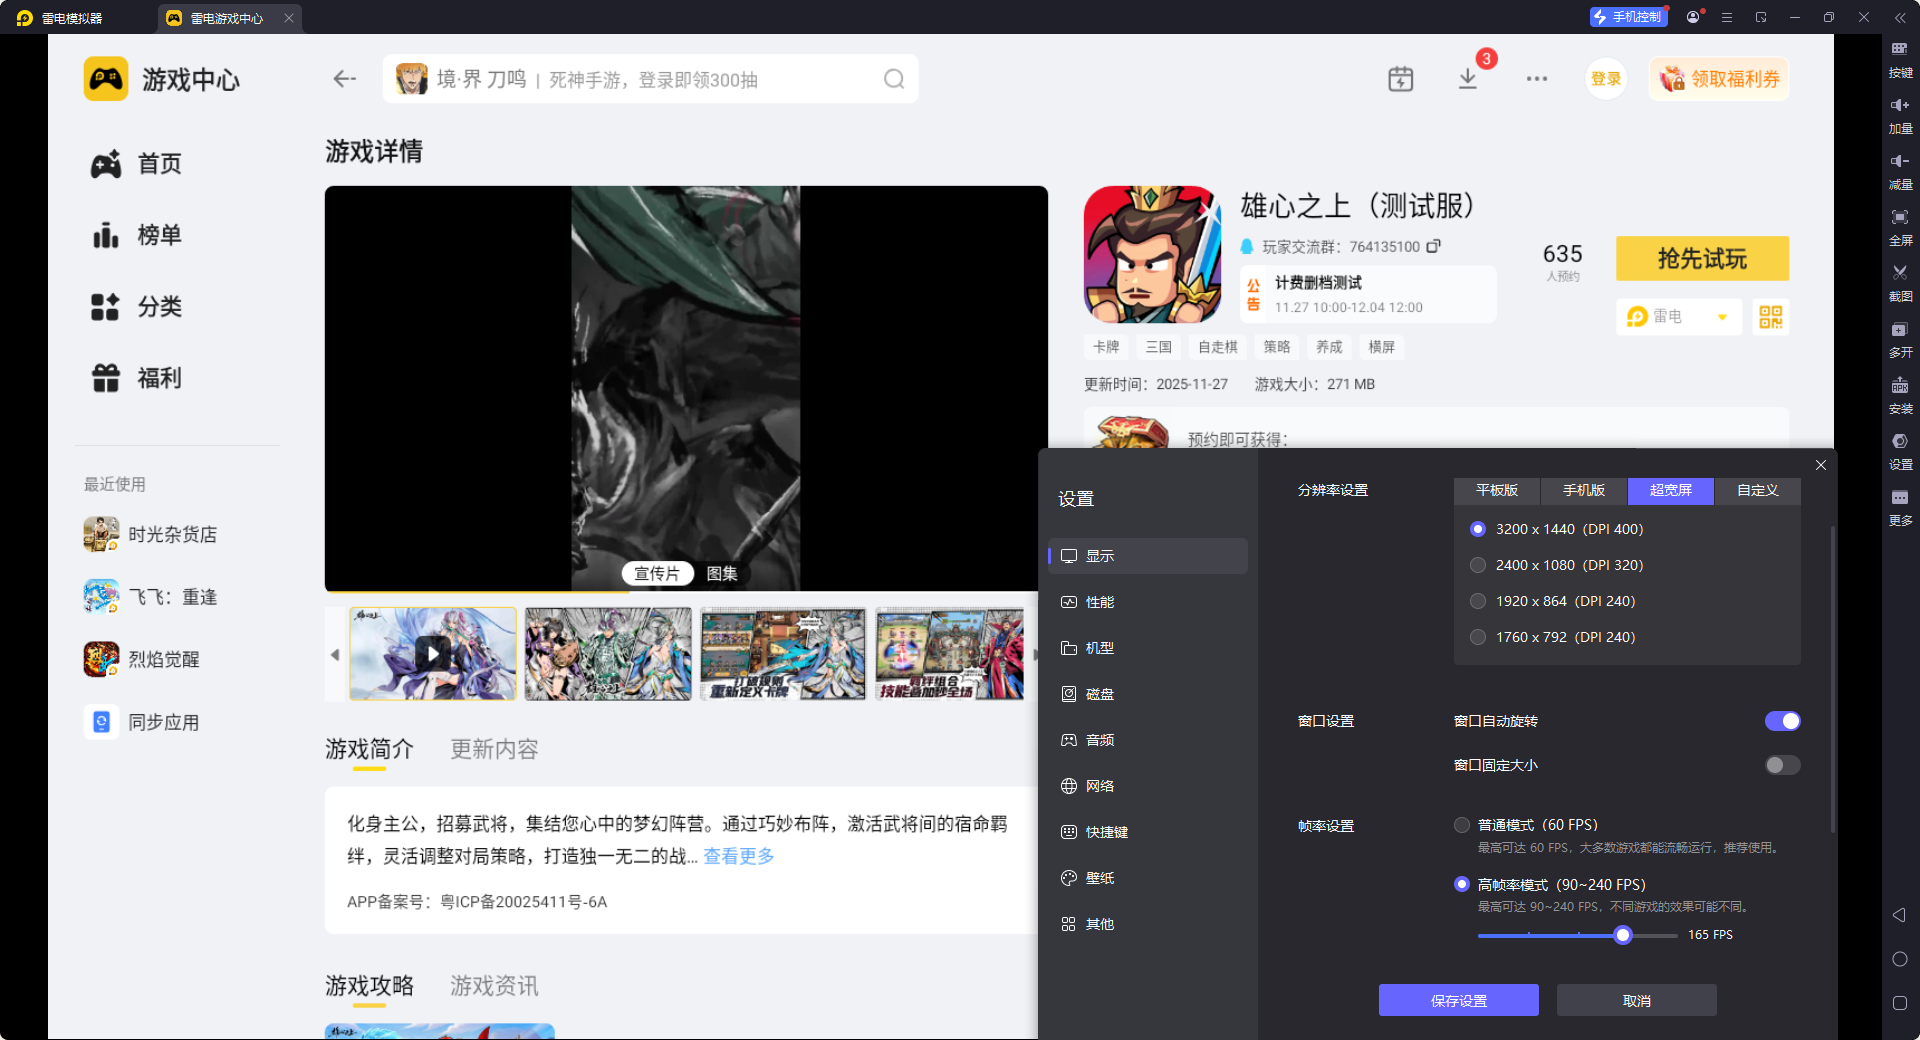The image size is (1920, 1040).
Task: Open the 磁盘 settings panel
Action: pyautogui.click(x=1101, y=693)
